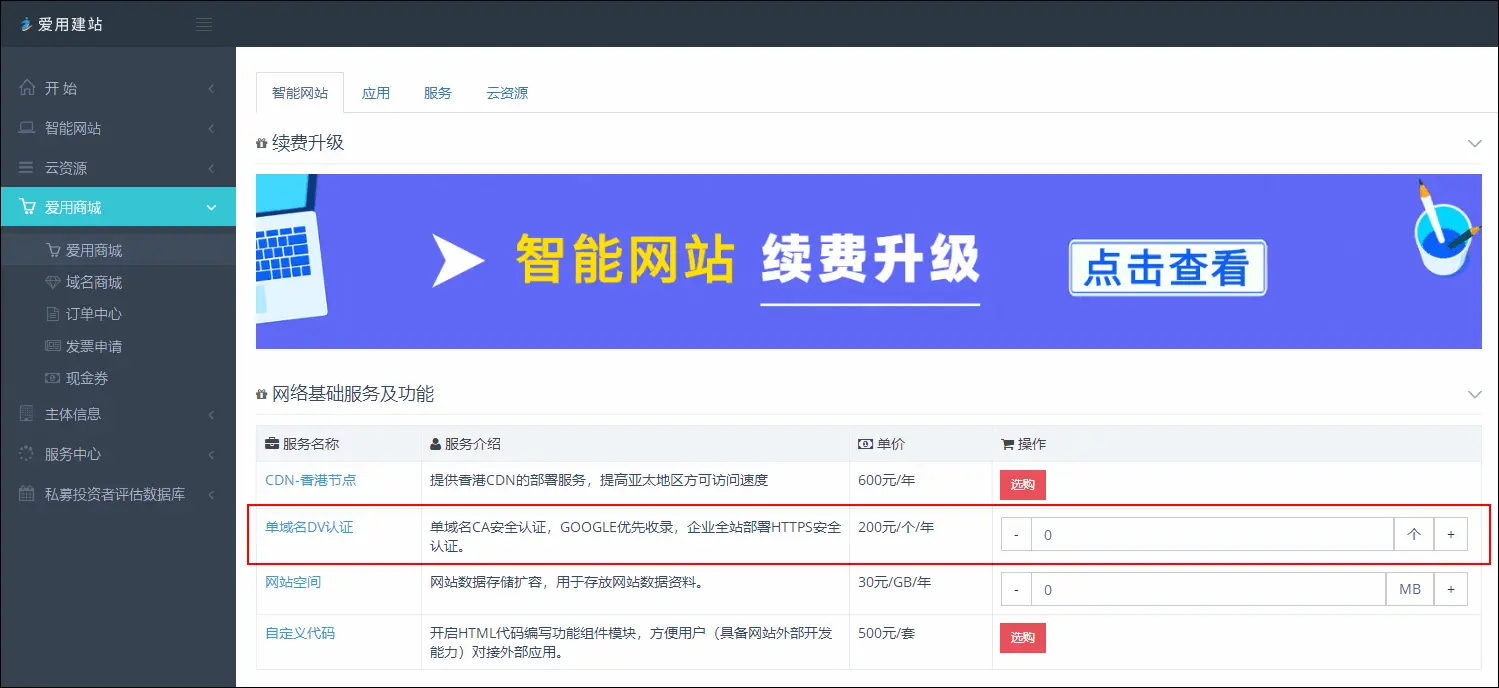Collapse the 网络基础服务及功能 panel chevron
Viewport: 1499px width, 688px height.
pyautogui.click(x=1474, y=394)
